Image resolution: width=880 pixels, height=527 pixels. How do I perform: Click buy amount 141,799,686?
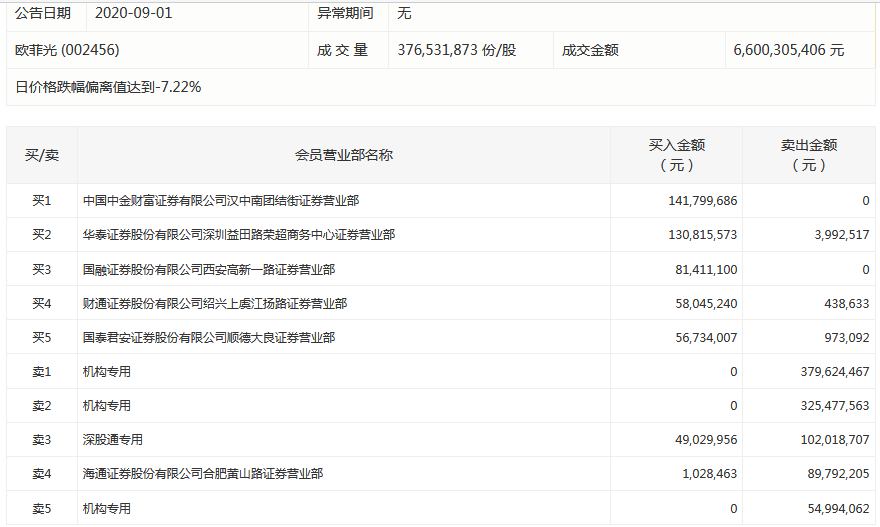[703, 201]
